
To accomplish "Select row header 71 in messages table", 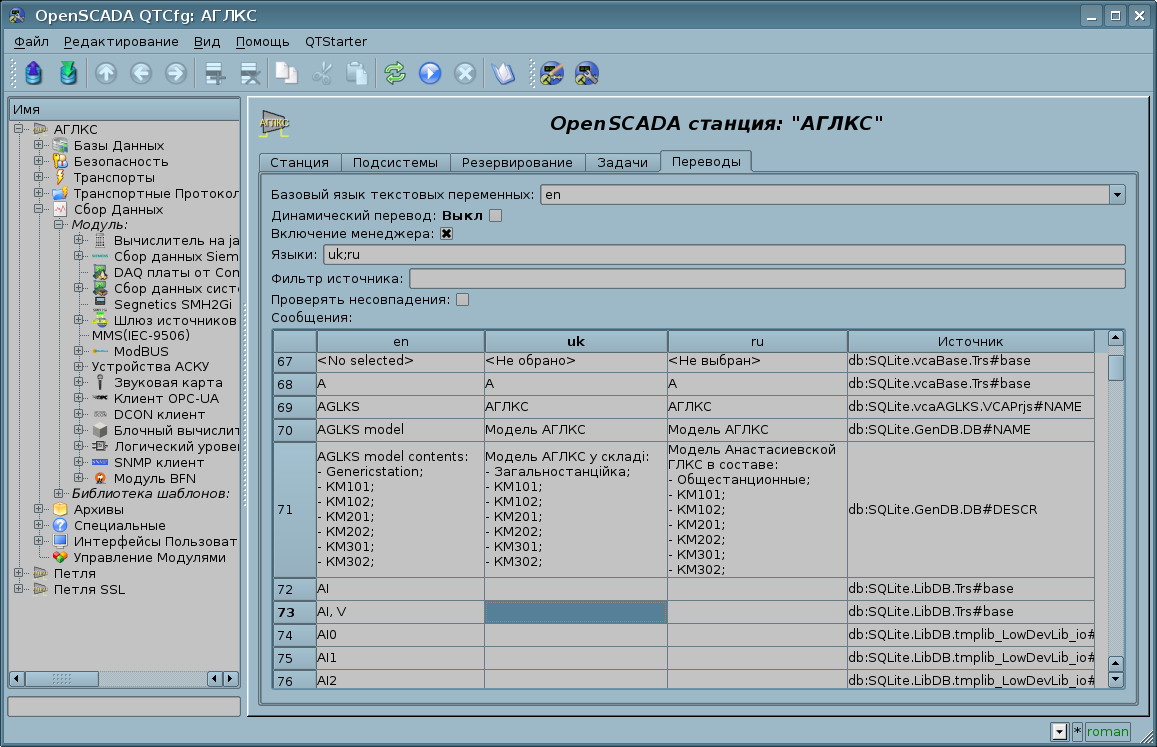I will click(295, 509).
